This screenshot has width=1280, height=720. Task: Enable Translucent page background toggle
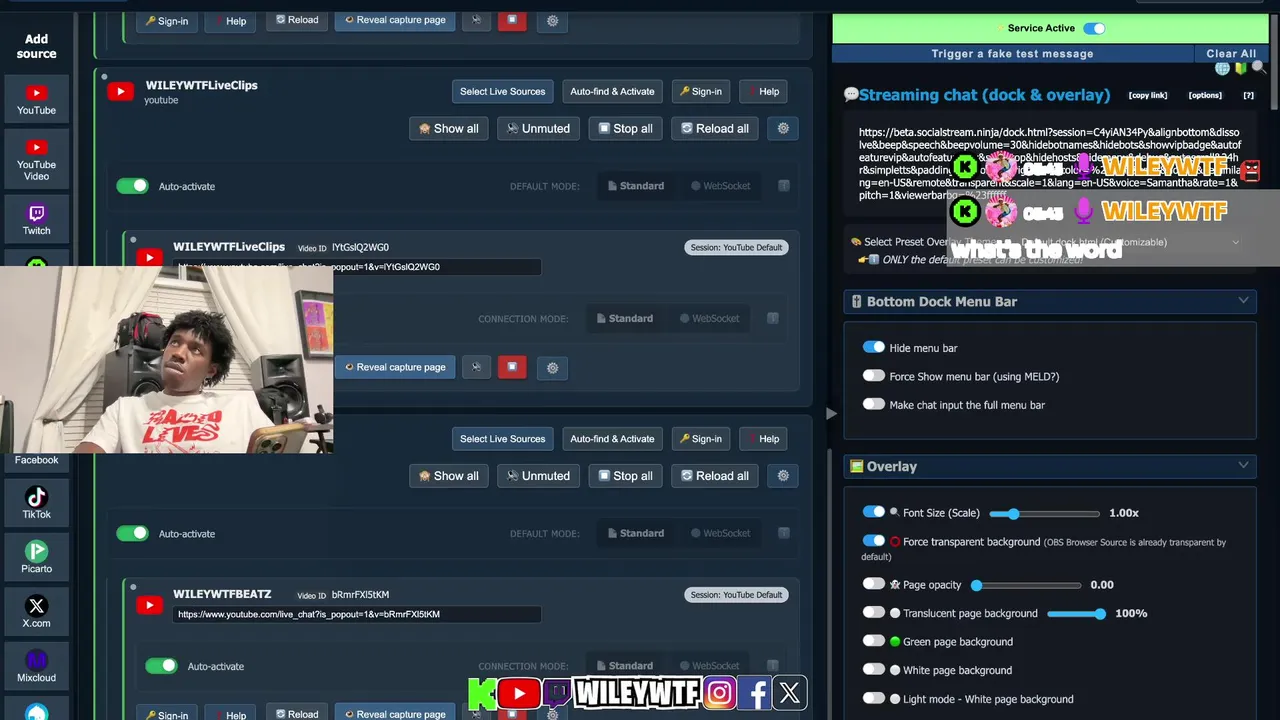874,612
